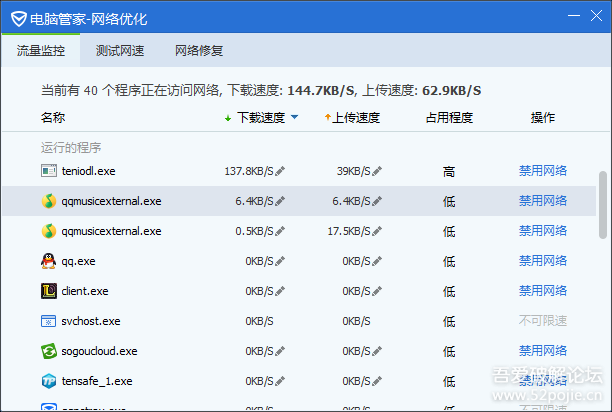Edit upload limit pencil for tensafe_1.exe
The height and width of the screenshot is (412, 612).
click(x=377, y=381)
